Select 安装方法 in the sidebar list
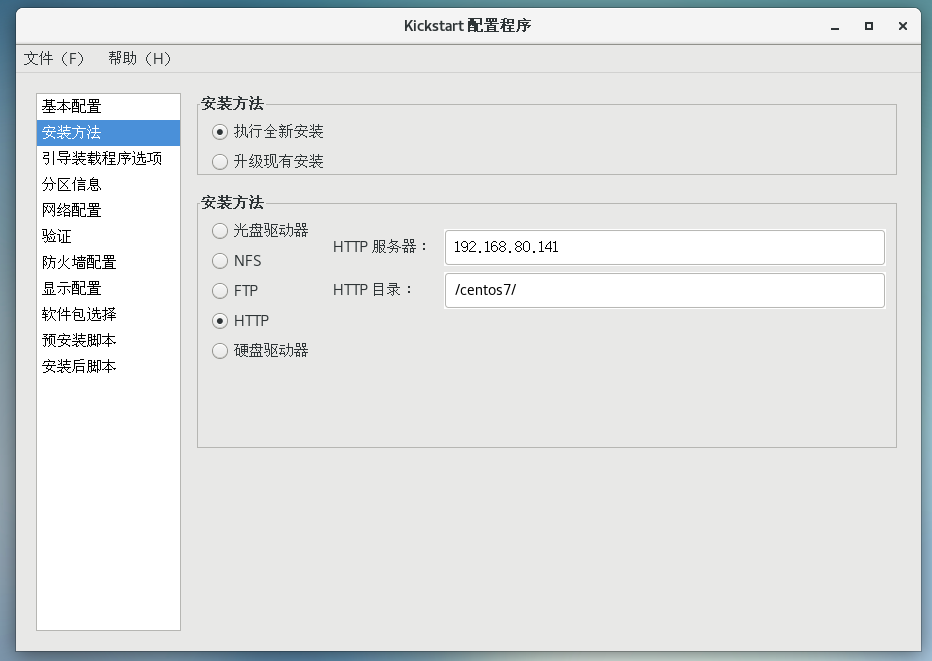 (108, 132)
